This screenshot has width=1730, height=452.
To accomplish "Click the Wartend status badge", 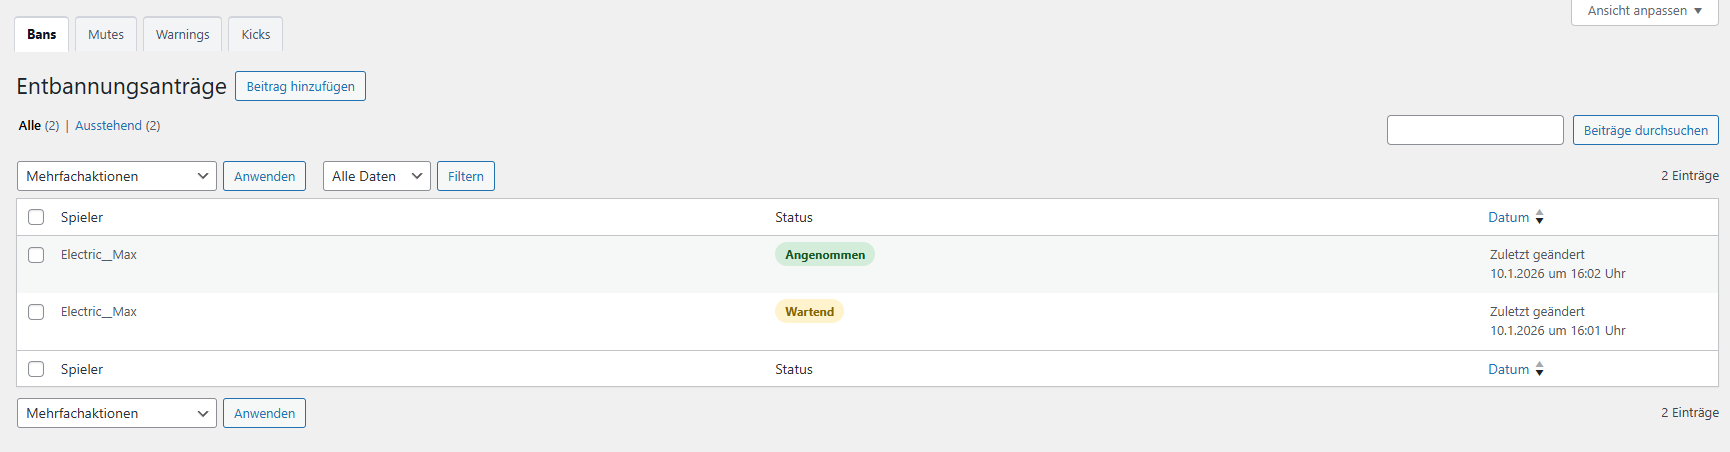I will [x=809, y=312].
